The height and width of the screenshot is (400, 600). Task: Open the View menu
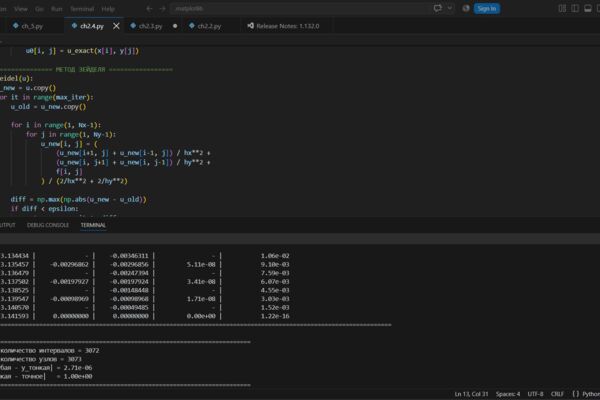(x=21, y=8)
